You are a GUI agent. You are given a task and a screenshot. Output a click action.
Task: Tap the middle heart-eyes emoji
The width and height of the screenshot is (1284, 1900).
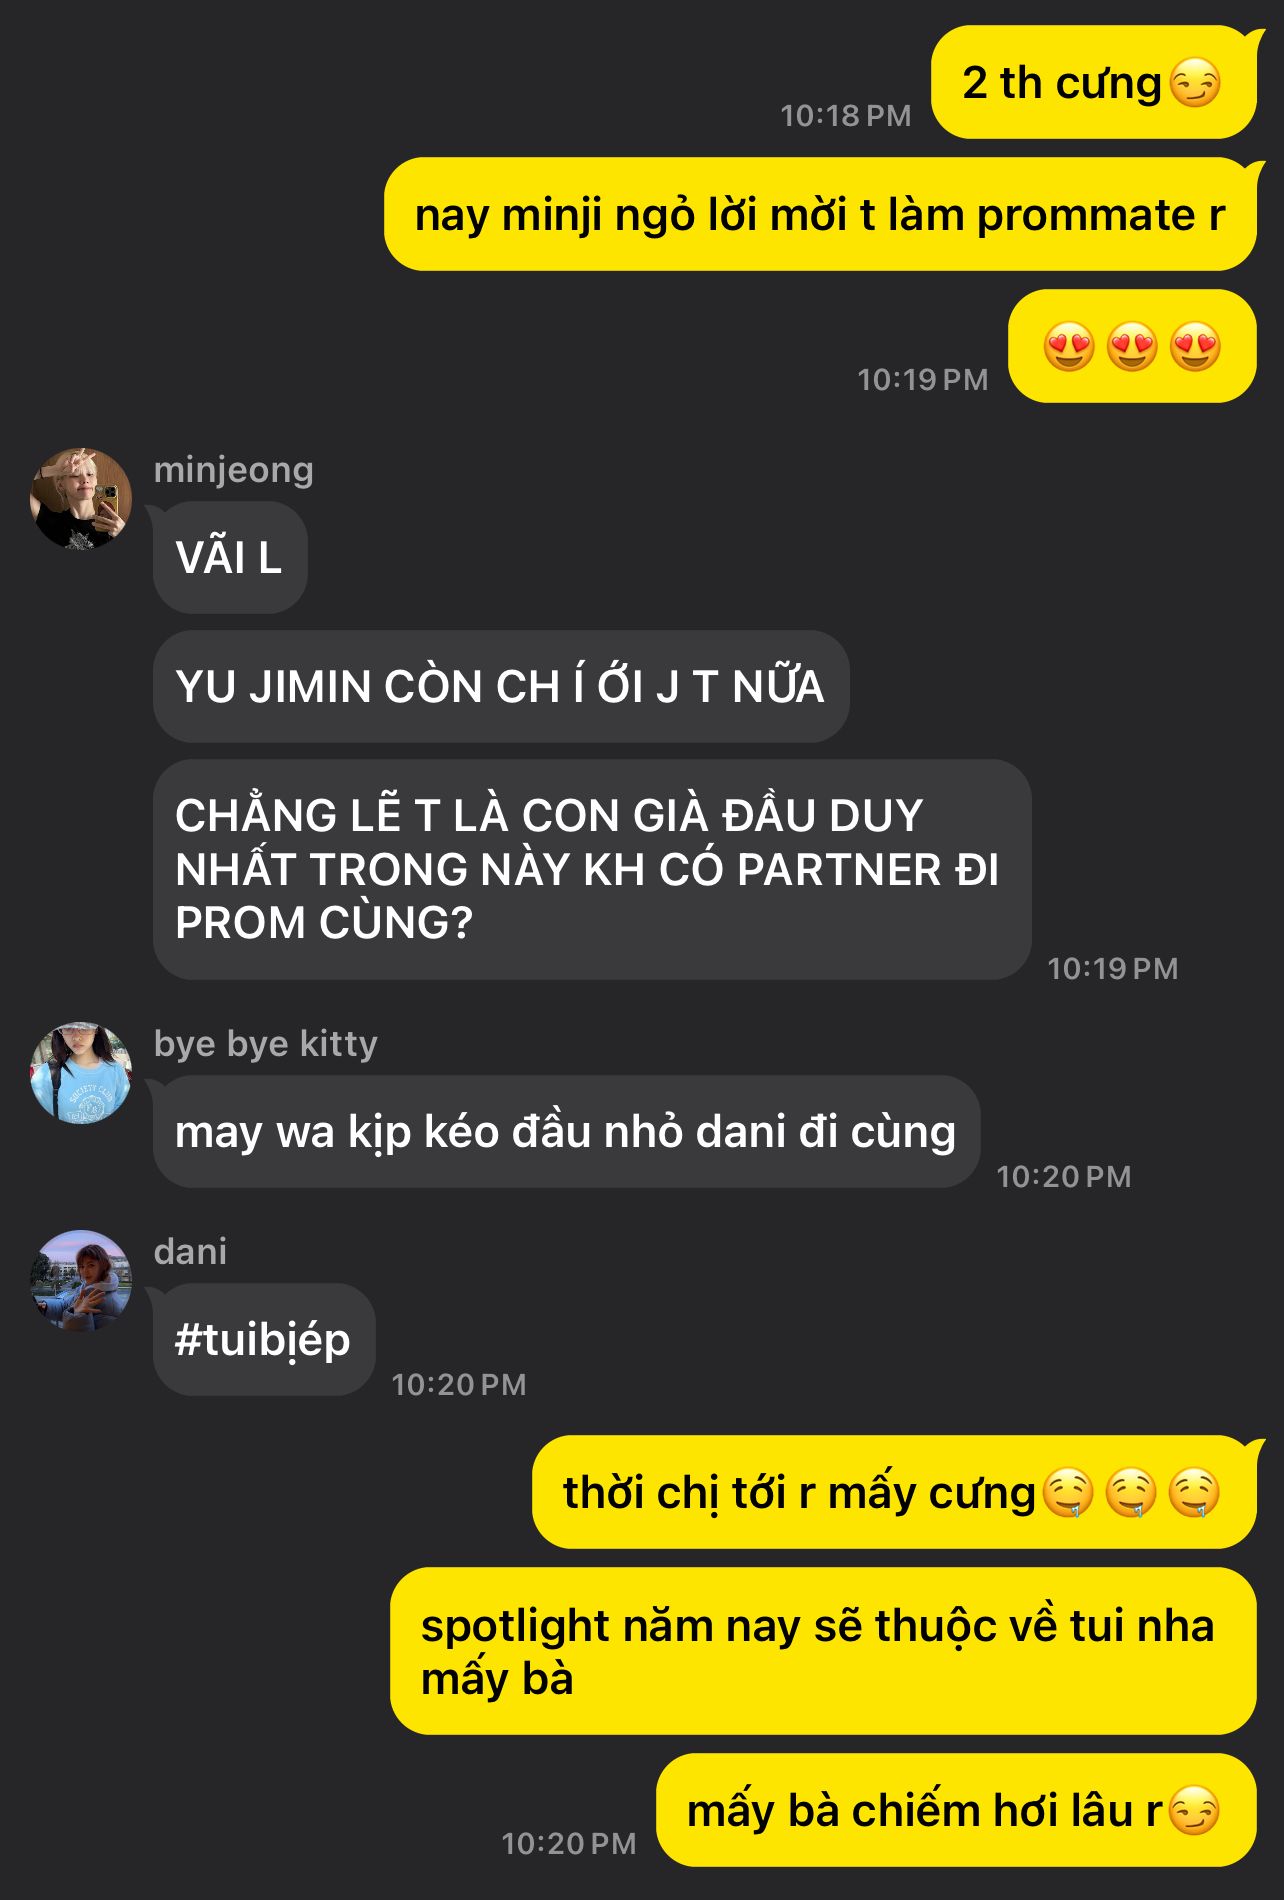tap(1132, 347)
